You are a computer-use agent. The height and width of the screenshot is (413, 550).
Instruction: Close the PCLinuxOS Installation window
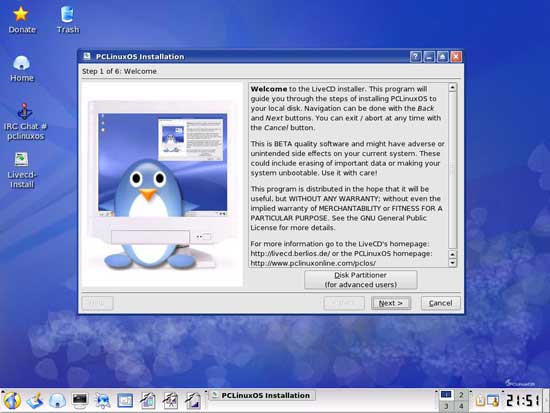pyautogui.click(x=456, y=56)
